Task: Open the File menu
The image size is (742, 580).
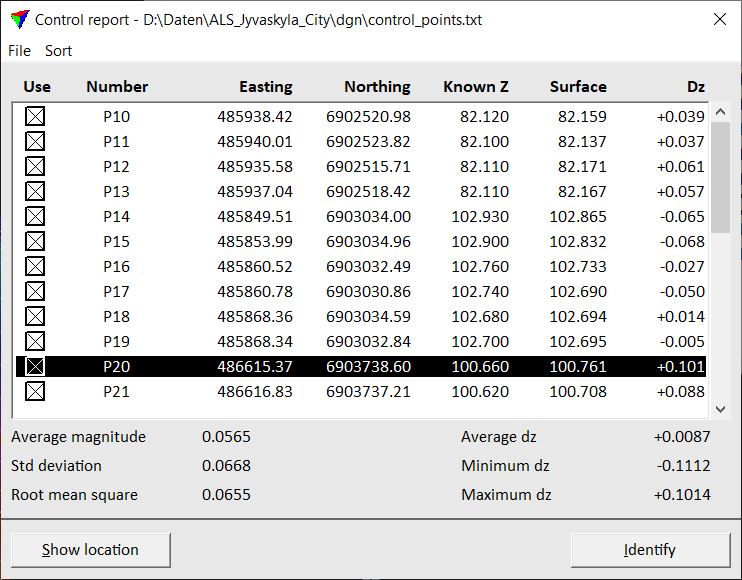Action: click(x=19, y=51)
